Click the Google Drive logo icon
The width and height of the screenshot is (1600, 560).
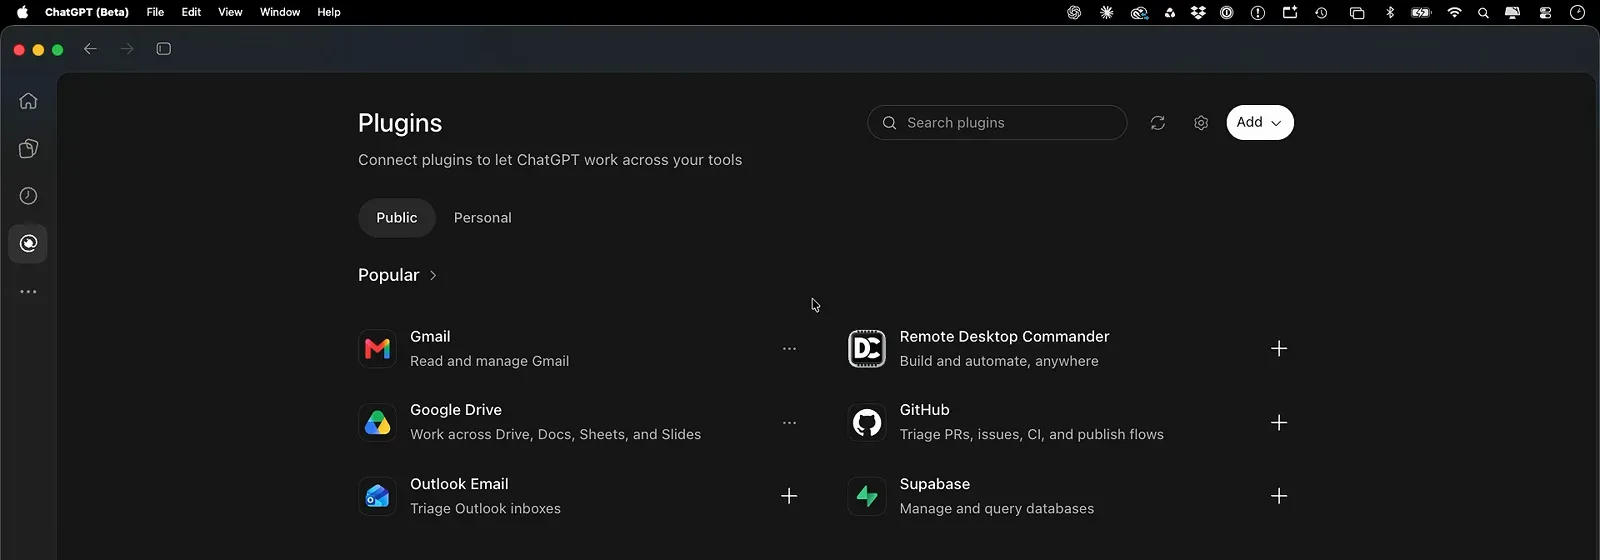377,423
